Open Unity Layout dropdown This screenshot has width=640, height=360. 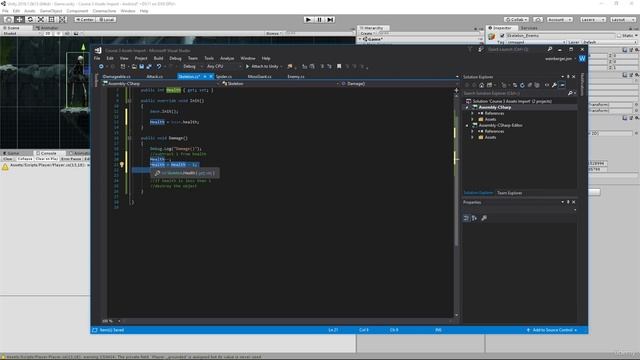[622, 19]
